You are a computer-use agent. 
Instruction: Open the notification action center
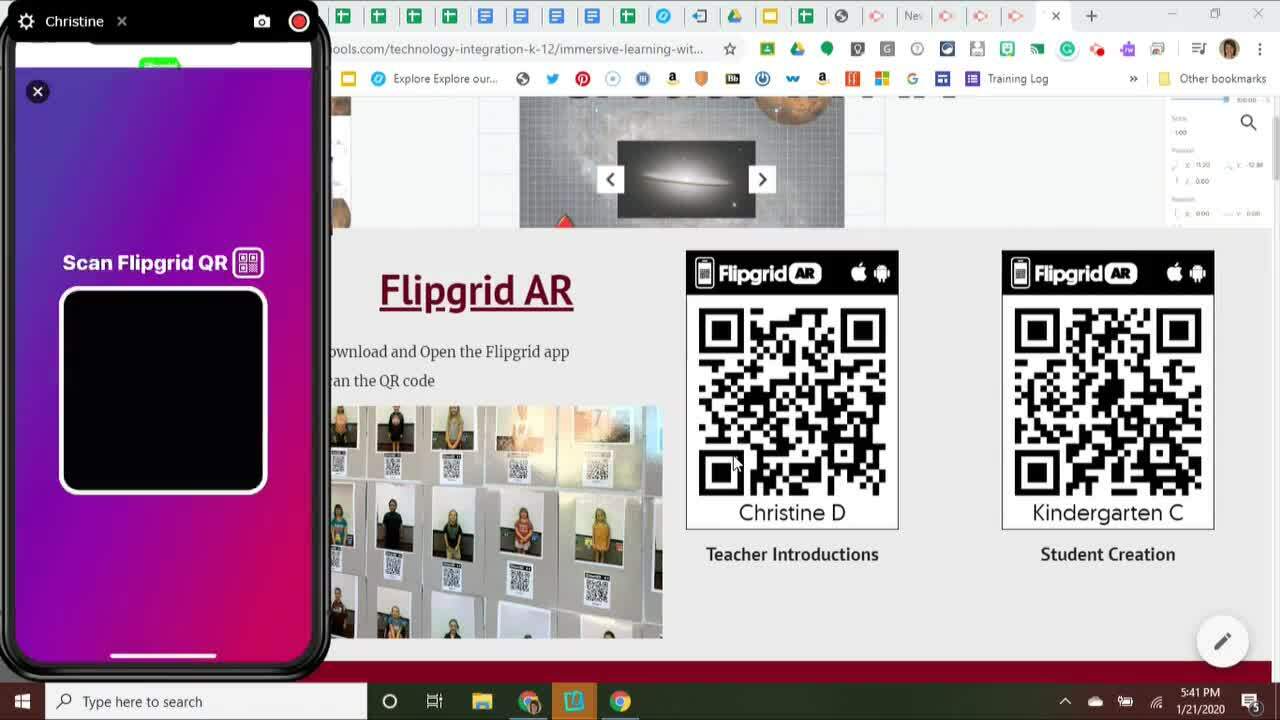click(x=1250, y=701)
